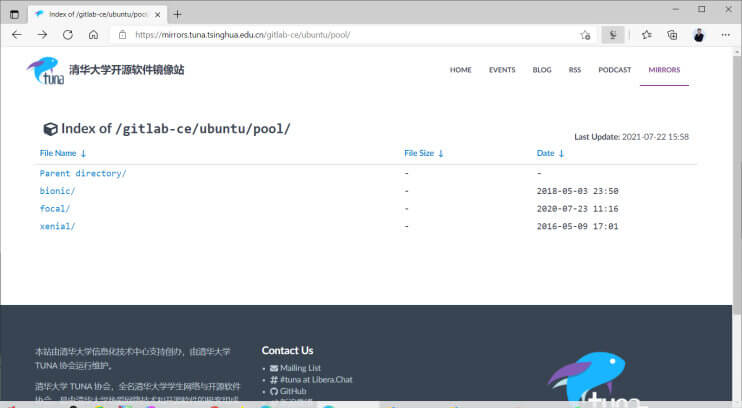Open browser Settings and more menu

(725, 35)
